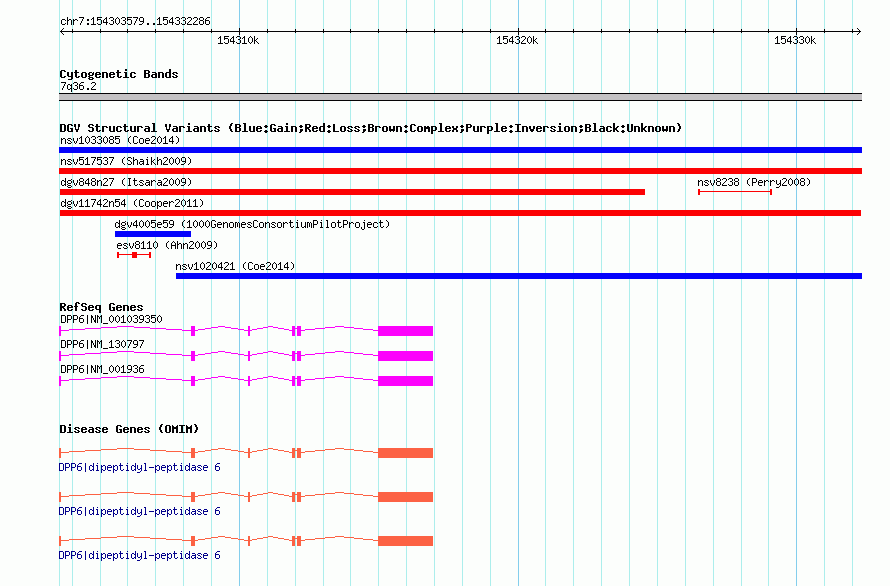Viewport: 890px width, 586px height.
Task: Click the large exon of DPP6|NM_001039350
Action: [405, 331]
